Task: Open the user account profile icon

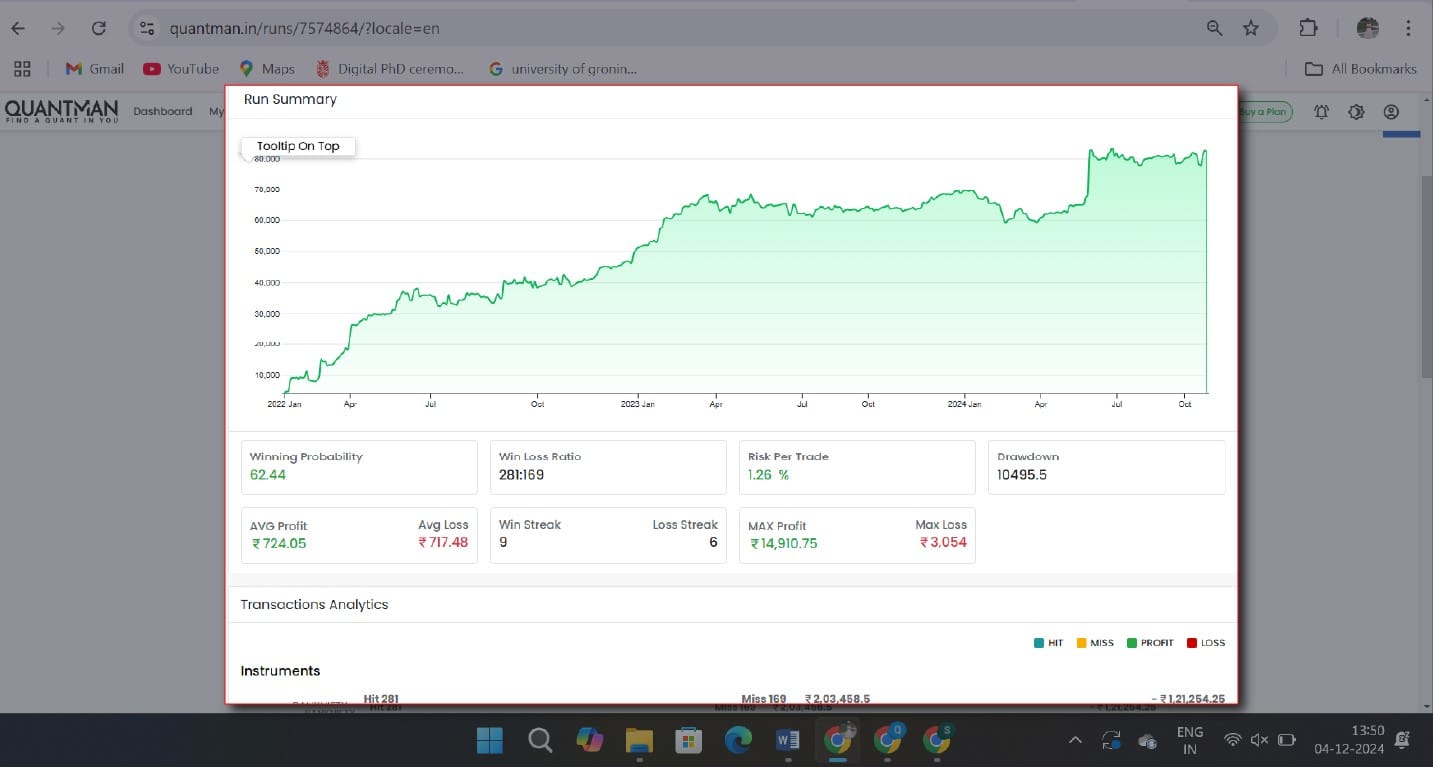Action: pyautogui.click(x=1391, y=111)
